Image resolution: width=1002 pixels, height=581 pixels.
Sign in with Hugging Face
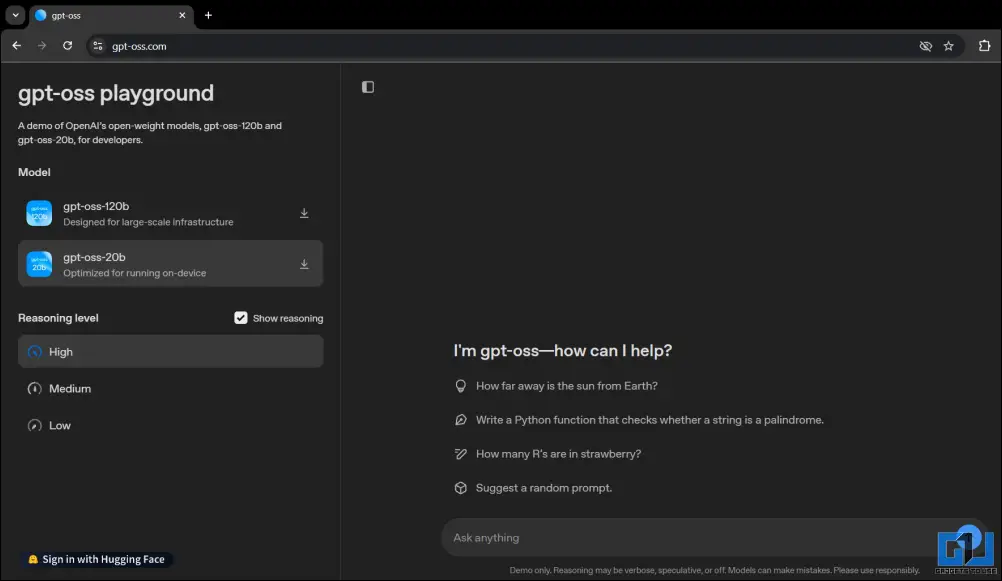(x=96, y=559)
